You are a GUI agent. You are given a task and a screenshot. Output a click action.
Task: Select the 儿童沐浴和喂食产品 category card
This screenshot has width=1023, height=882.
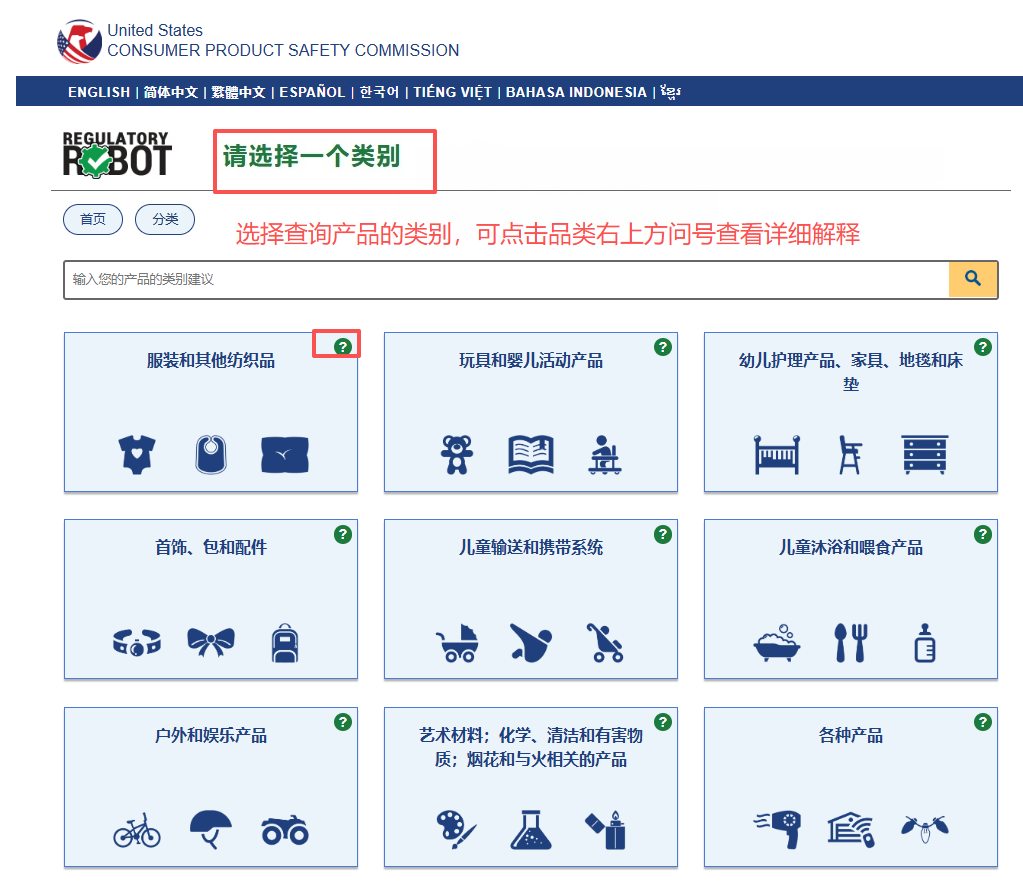click(851, 599)
